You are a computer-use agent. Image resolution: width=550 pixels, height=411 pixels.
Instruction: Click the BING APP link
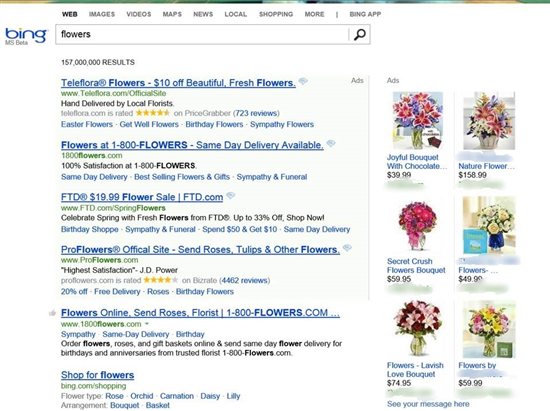point(365,14)
